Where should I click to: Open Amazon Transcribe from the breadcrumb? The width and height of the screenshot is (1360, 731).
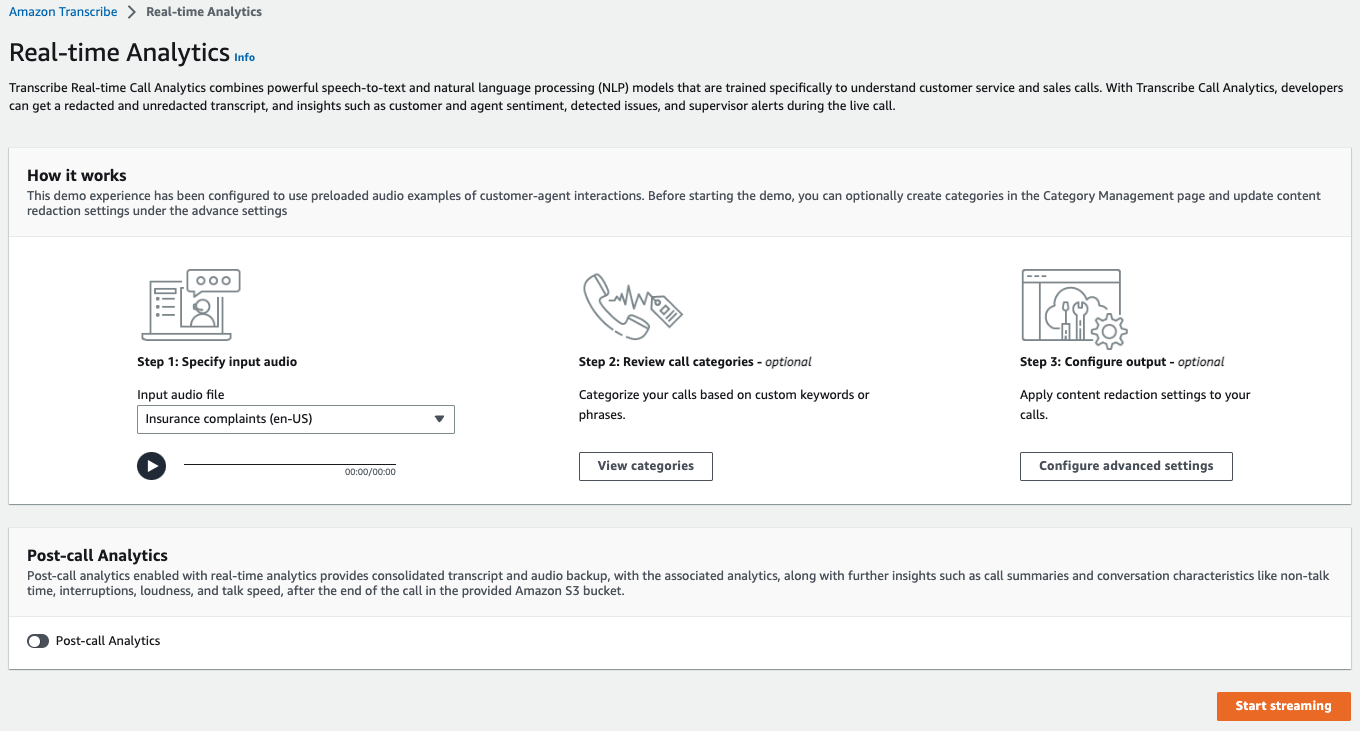tap(63, 11)
